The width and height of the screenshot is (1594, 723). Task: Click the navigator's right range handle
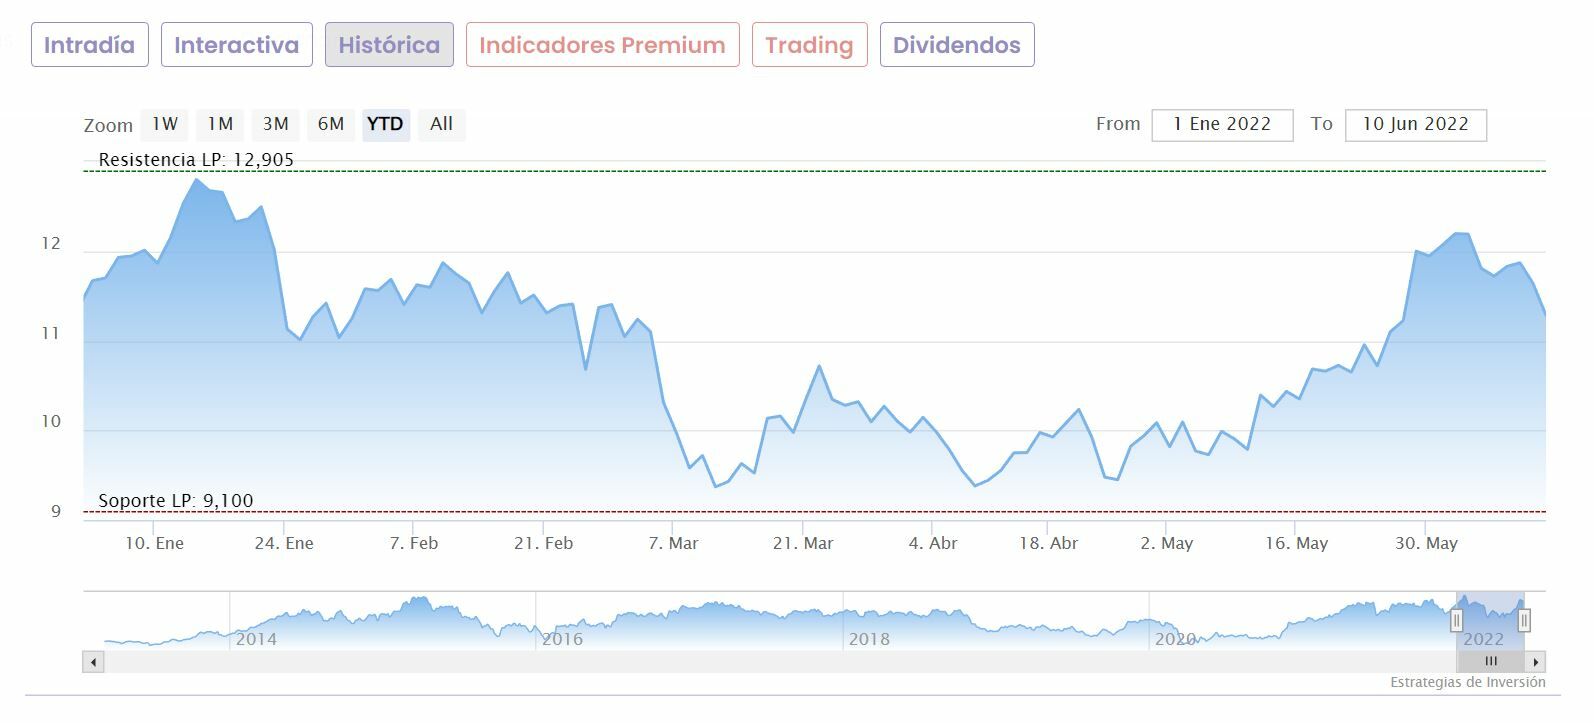1524,621
